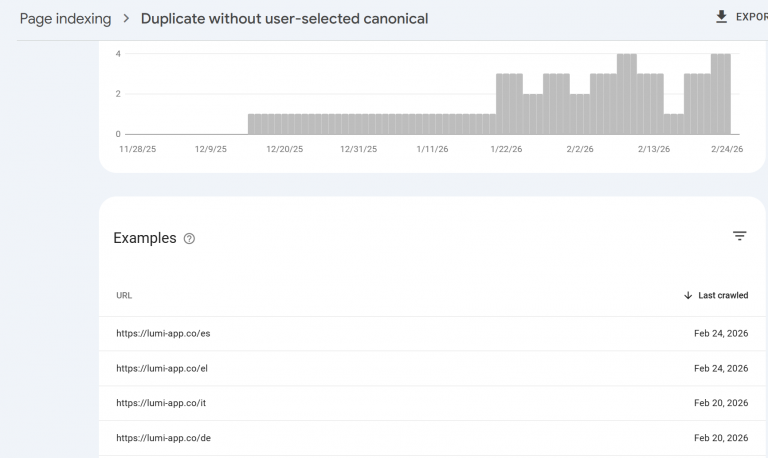Click the EXPORT button label

click(751, 17)
